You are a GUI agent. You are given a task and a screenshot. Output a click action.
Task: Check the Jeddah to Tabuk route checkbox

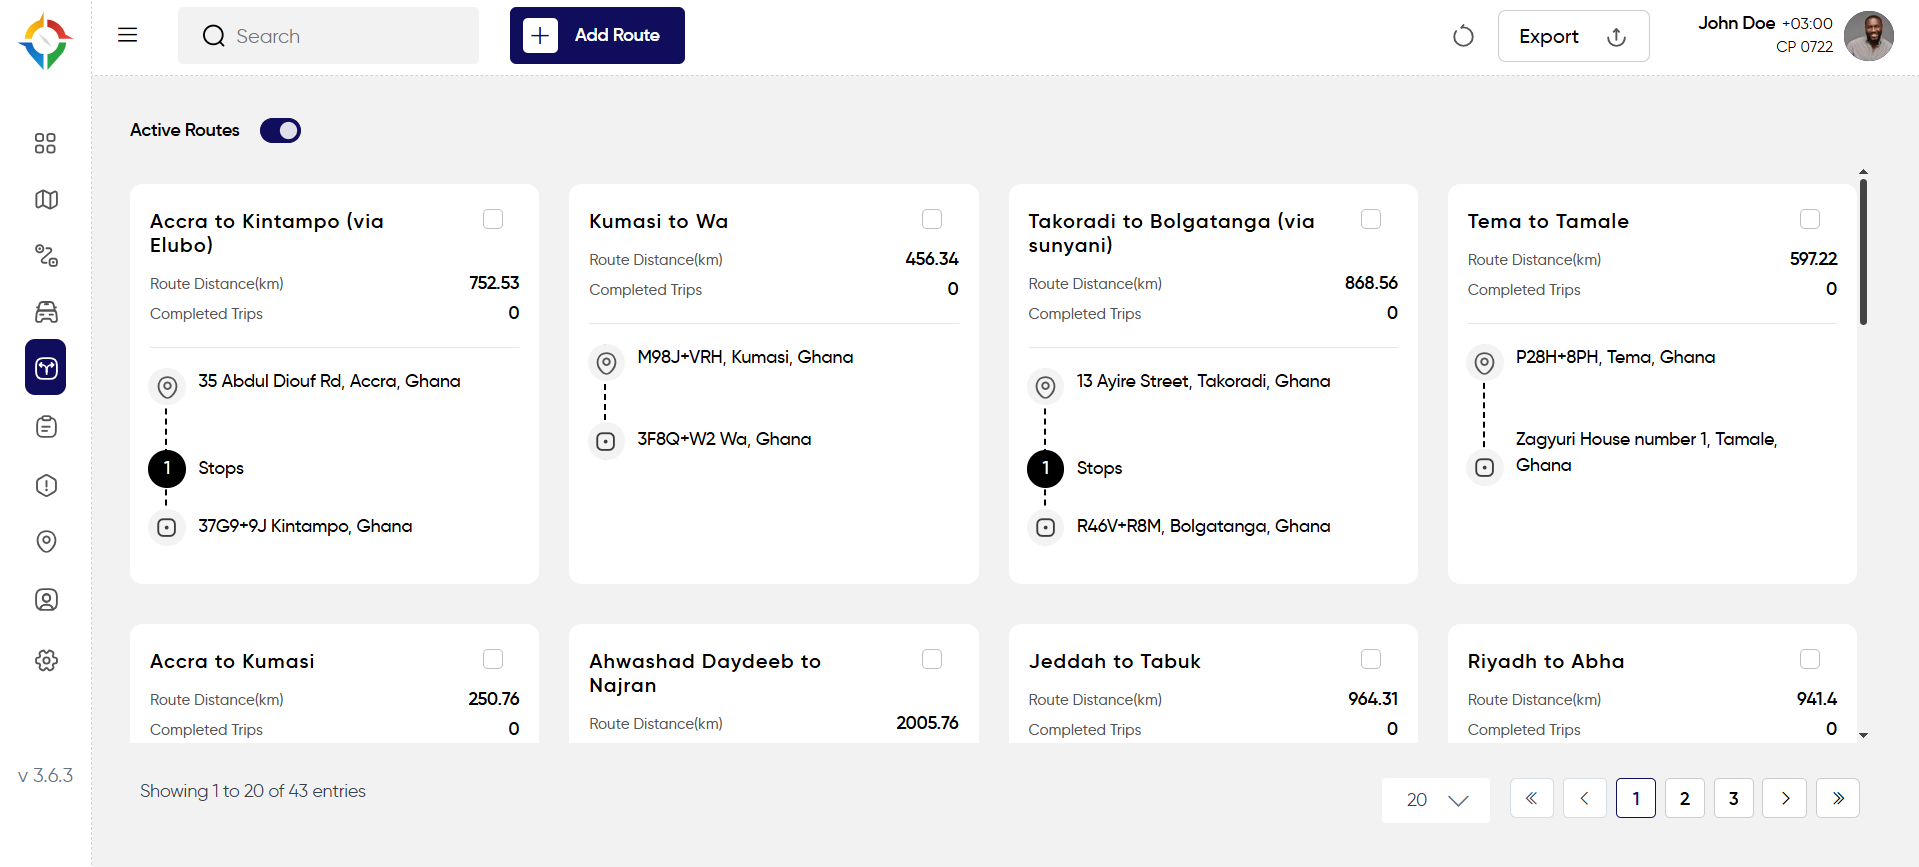[x=1371, y=659]
